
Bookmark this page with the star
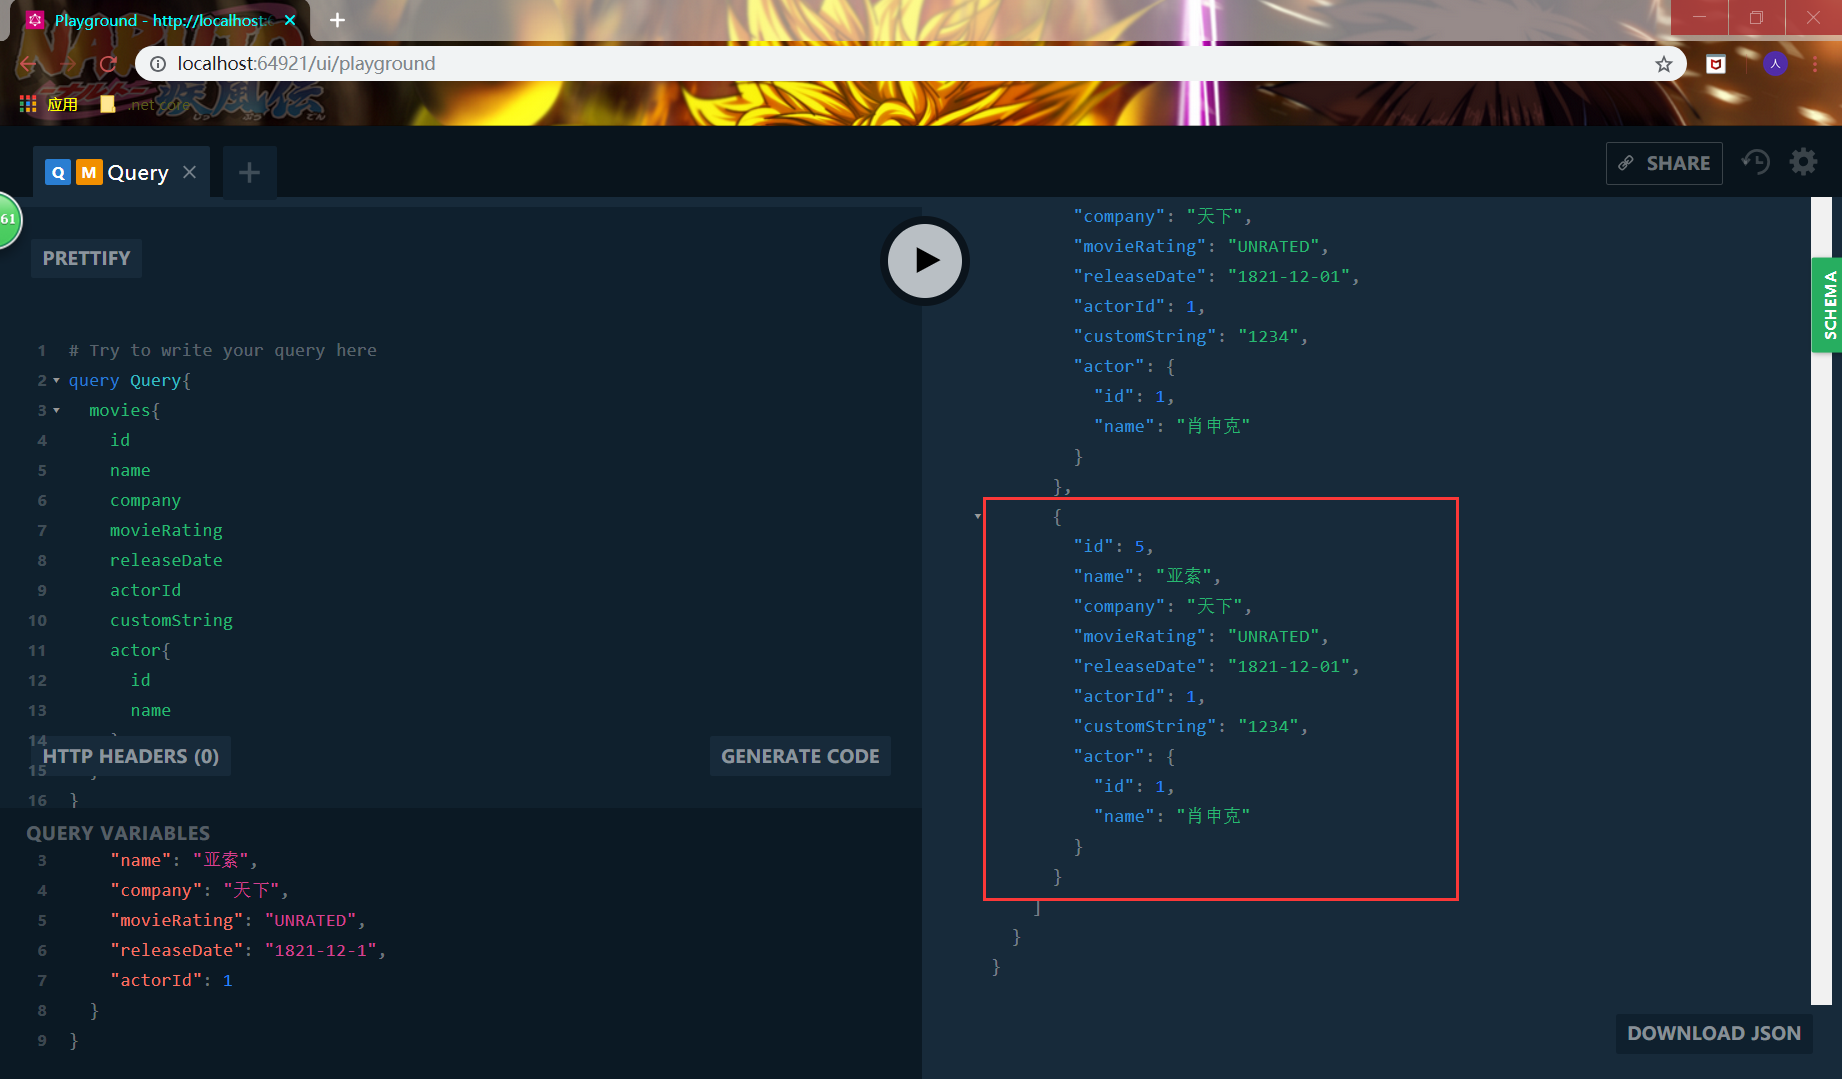tap(1664, 64)
